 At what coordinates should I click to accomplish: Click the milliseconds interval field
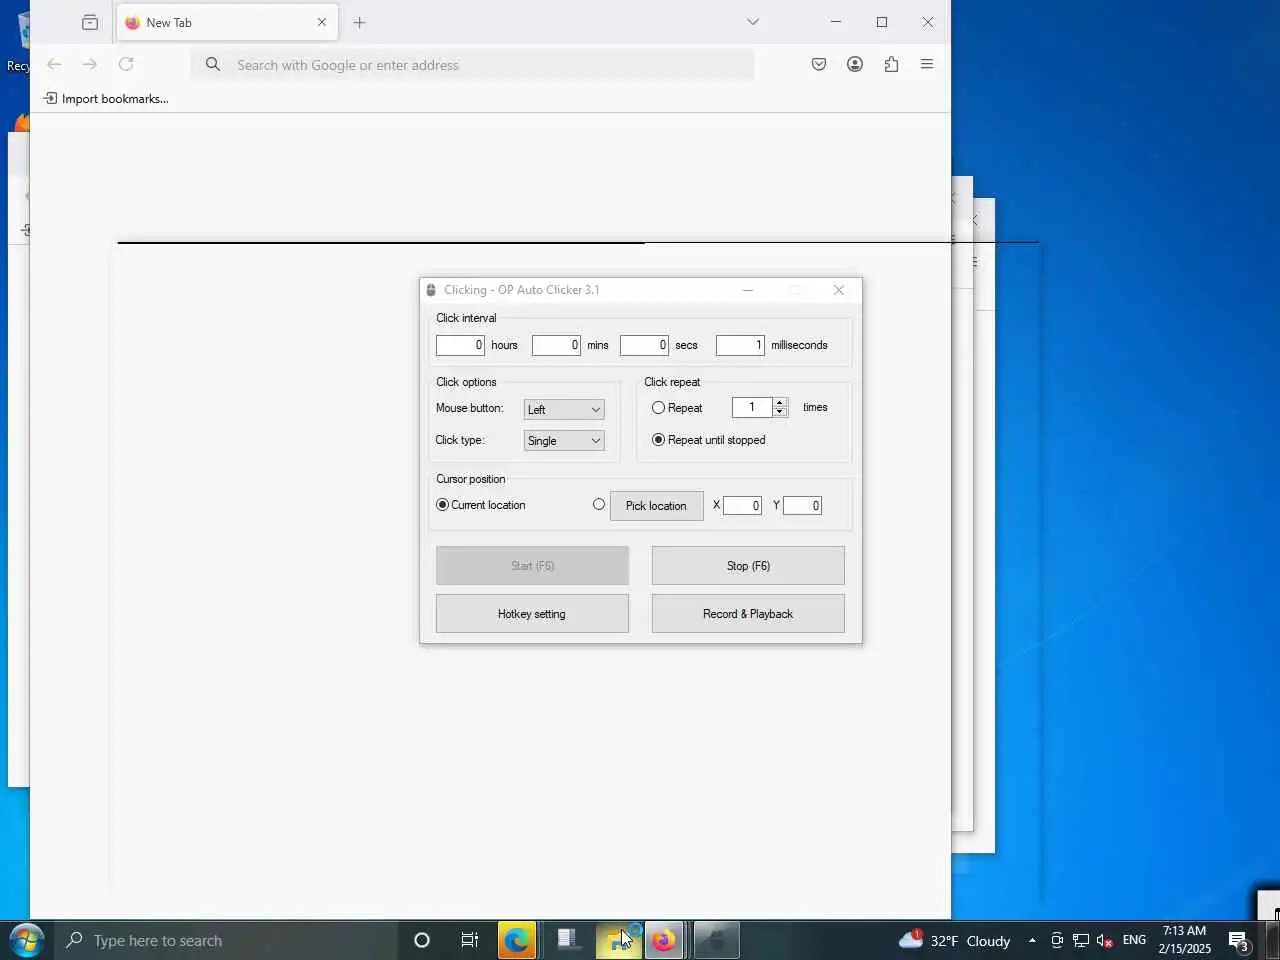(x=740, y=345)
